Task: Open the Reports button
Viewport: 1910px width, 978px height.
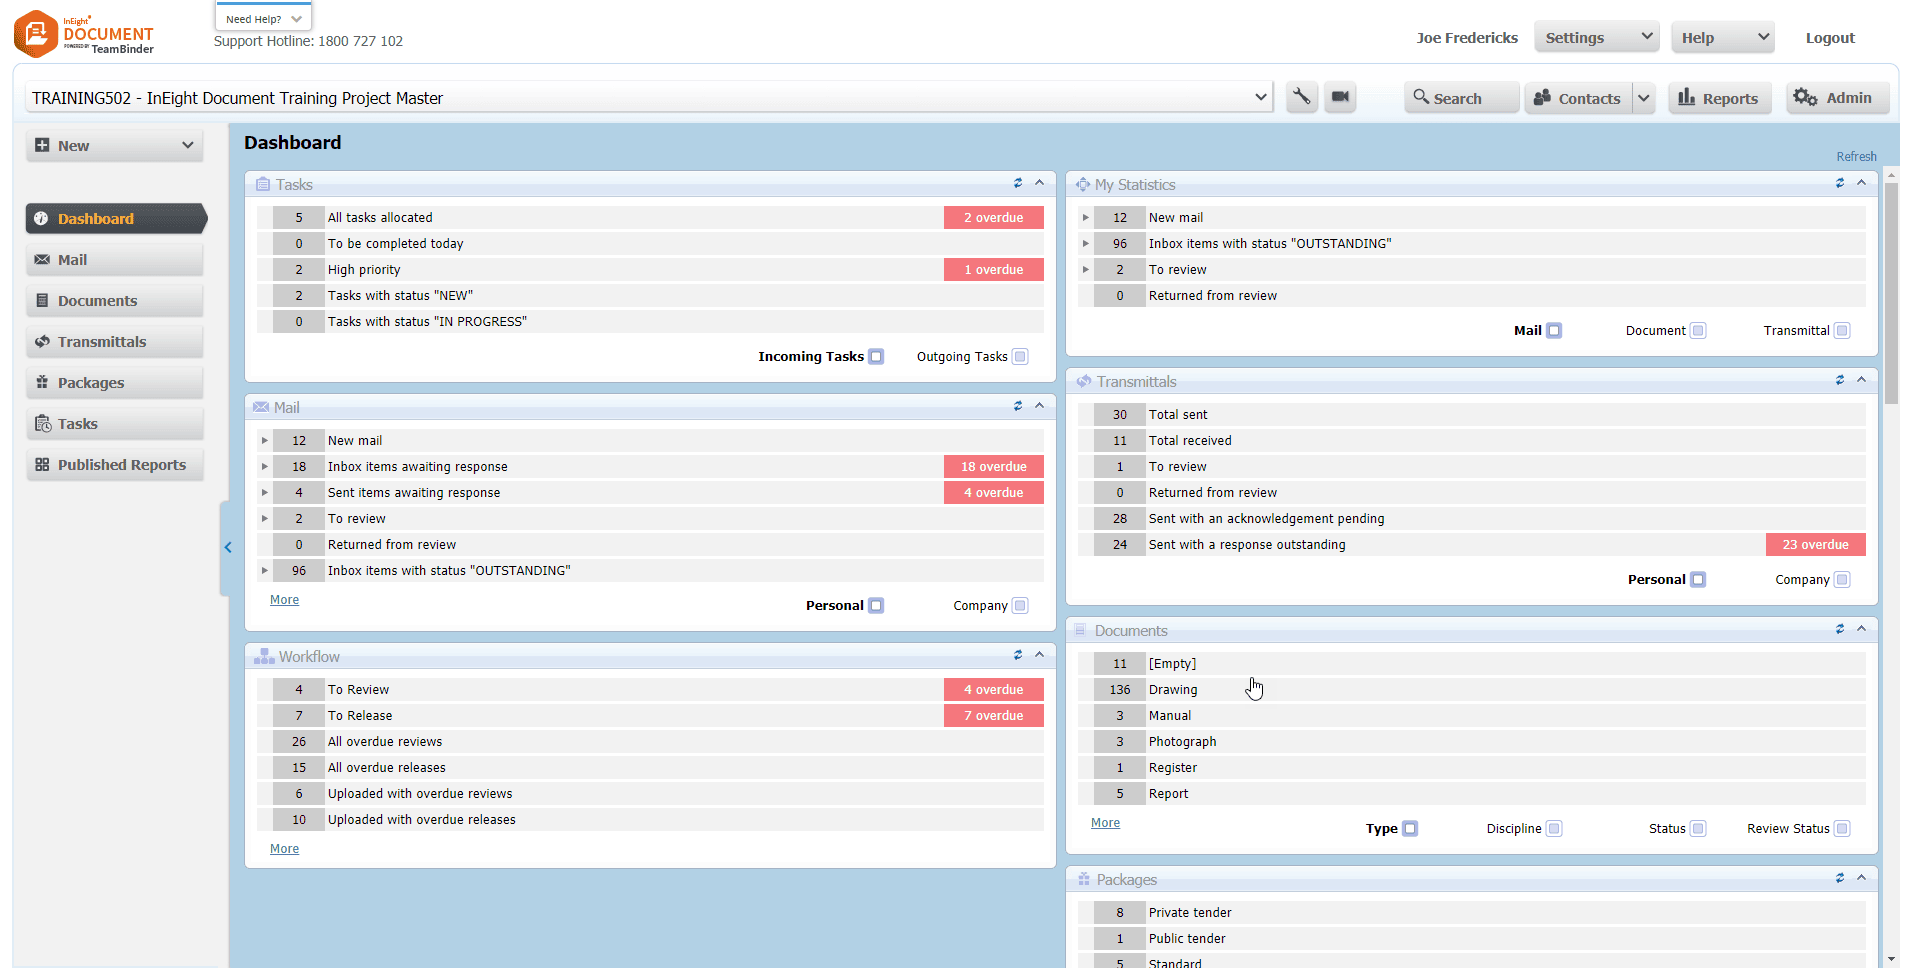Action: pyautogui.click(x=1718, y=98)
